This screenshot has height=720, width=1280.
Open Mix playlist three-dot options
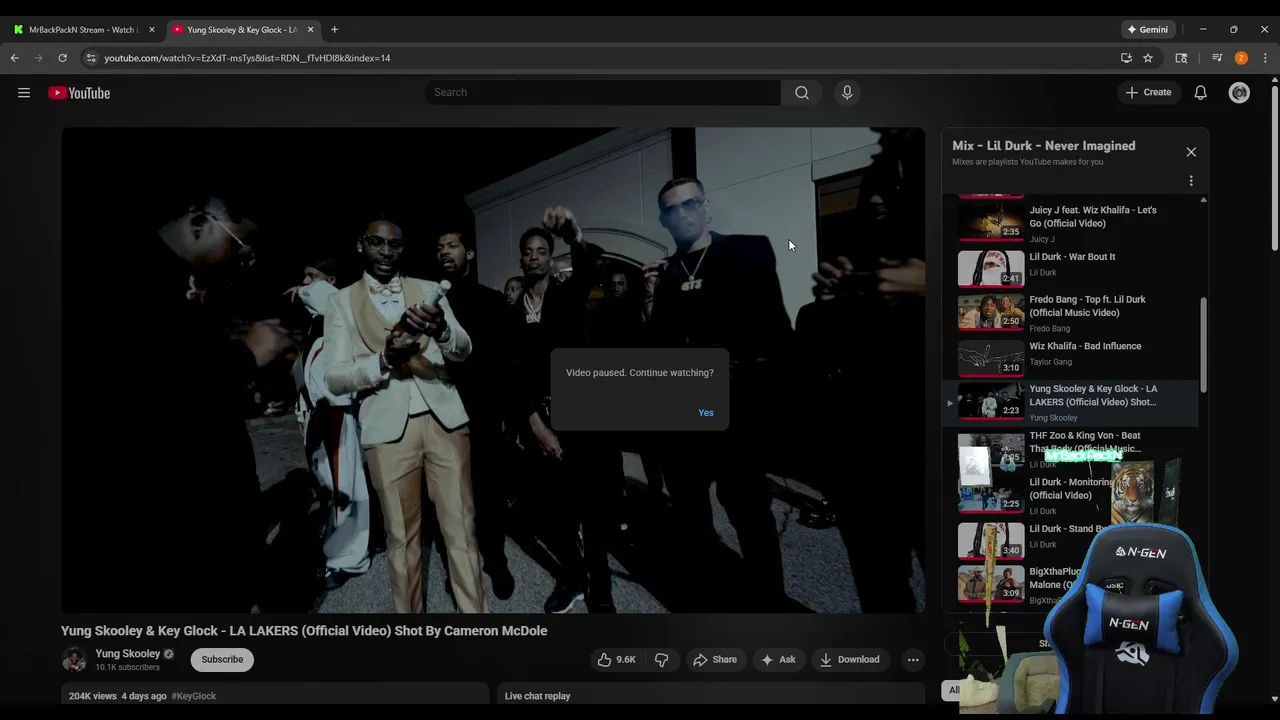tap(1191, 181)
